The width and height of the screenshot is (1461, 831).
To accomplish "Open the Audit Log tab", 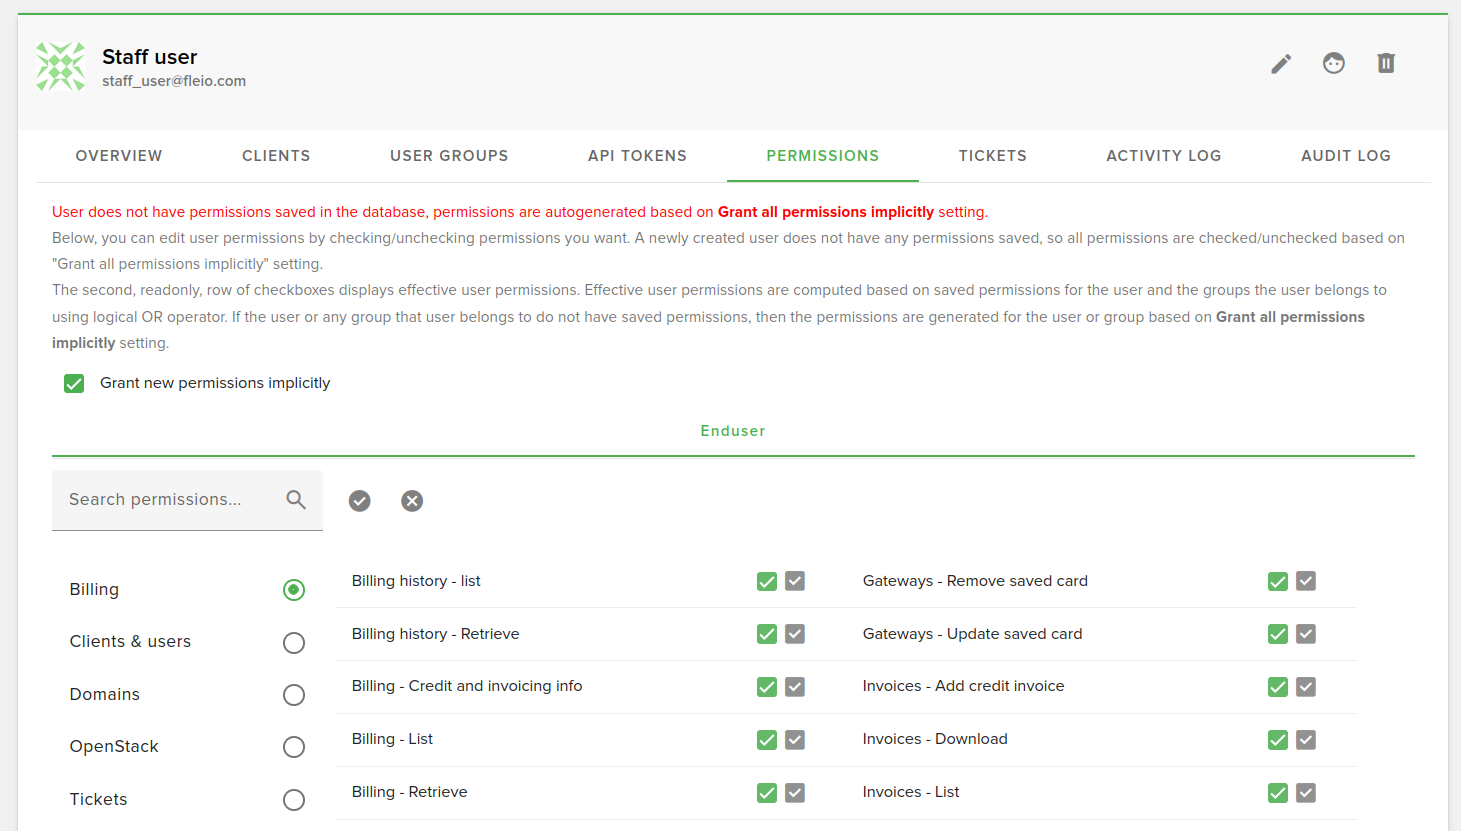I will [1346, 156].
